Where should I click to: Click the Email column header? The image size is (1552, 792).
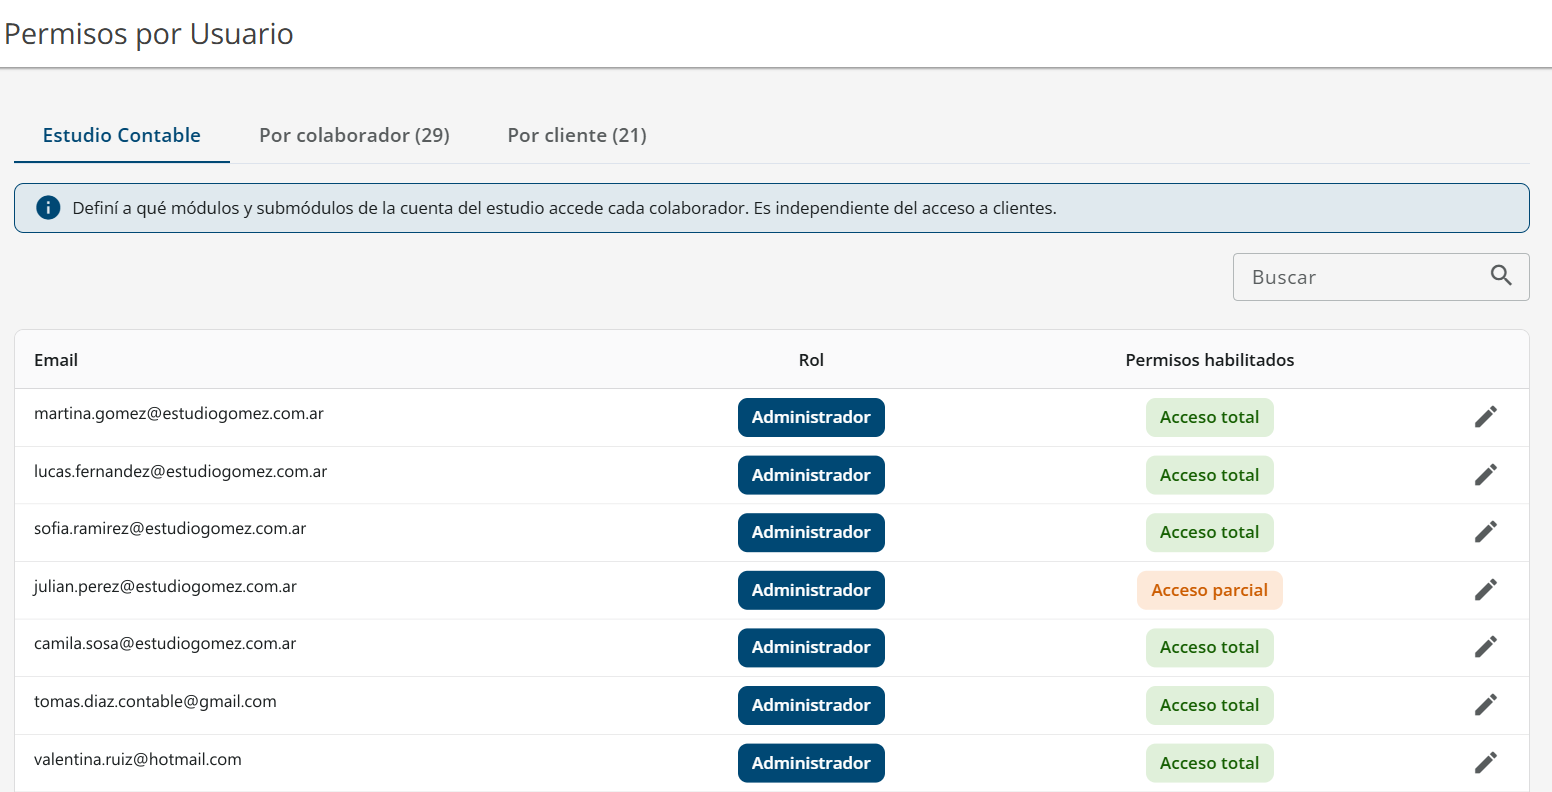pyautogui.click(x=56, y=360)
